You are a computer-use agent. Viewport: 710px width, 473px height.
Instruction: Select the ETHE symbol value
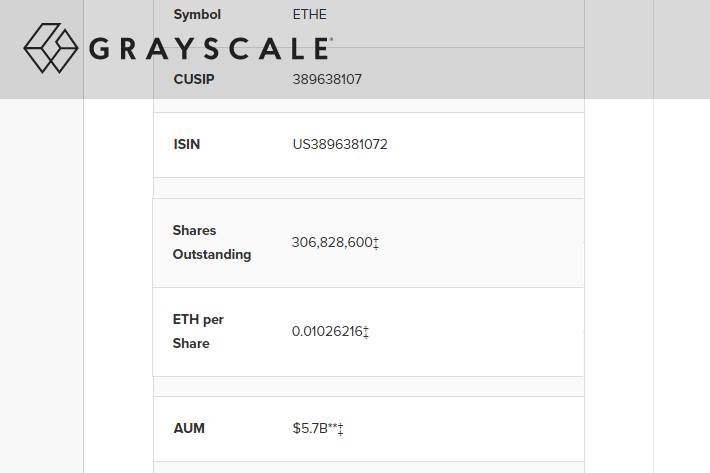point(309,14)
